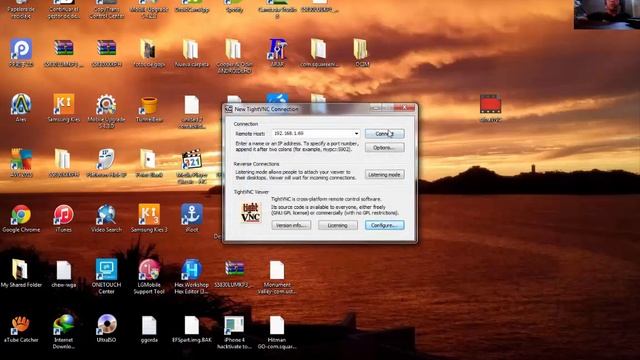Image resolution: width=640 pixels, height=360 pixels.
Task: Select the LGMobile Support Tool icon
Action: [x=149, y=277]
